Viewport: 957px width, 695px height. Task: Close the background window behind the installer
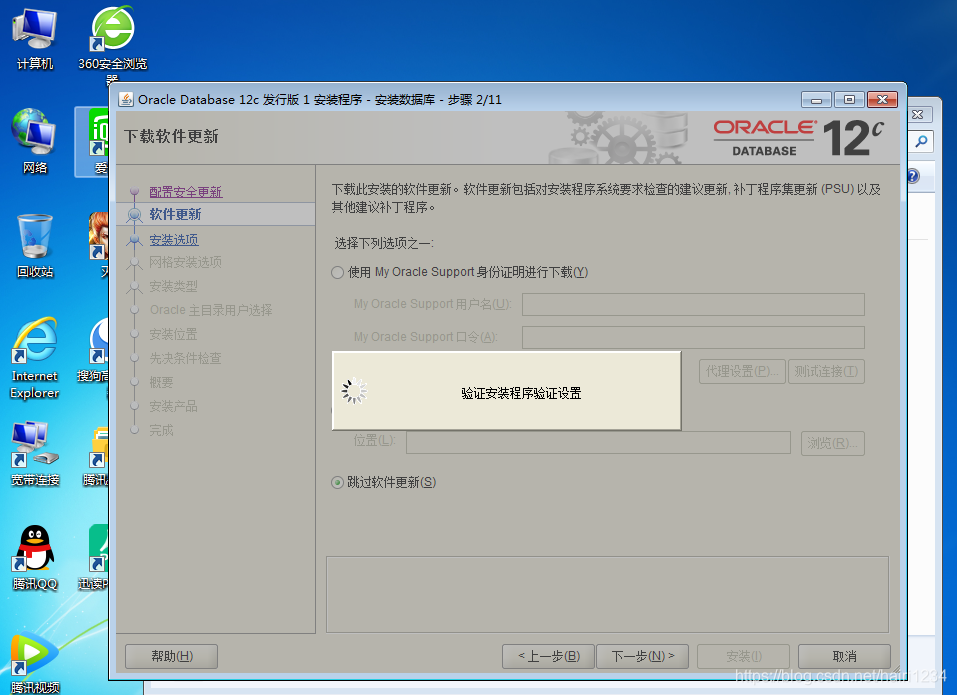pyautogui.click(x=917, y=115)
